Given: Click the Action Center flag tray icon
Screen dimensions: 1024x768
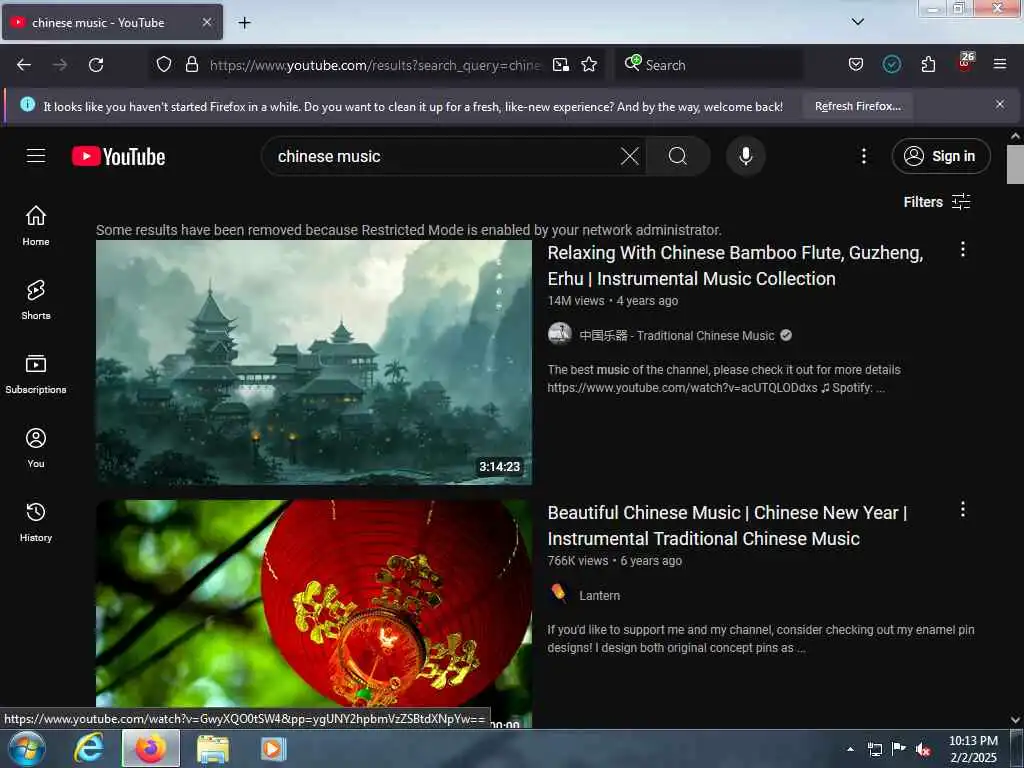Looking at the screenshot, I should point(899,749).
